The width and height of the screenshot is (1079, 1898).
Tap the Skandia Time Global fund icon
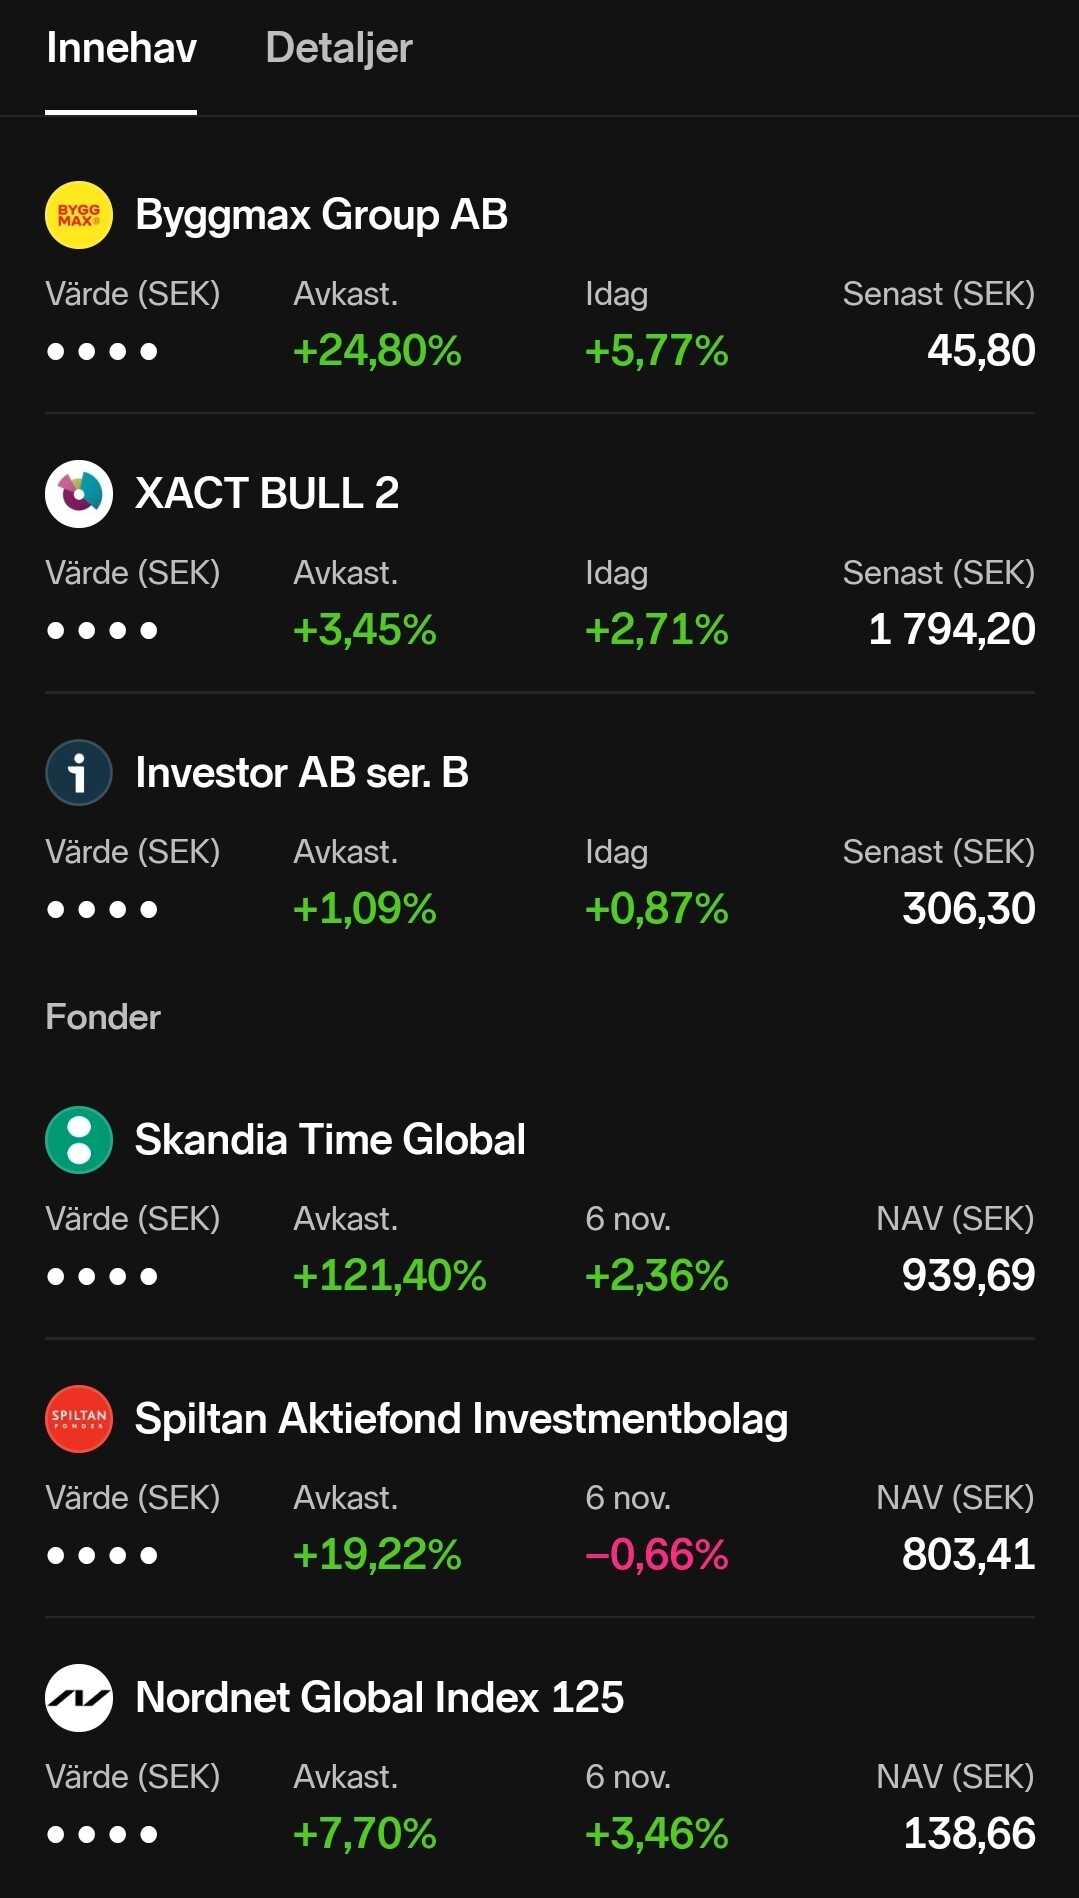click(79, 1139)
